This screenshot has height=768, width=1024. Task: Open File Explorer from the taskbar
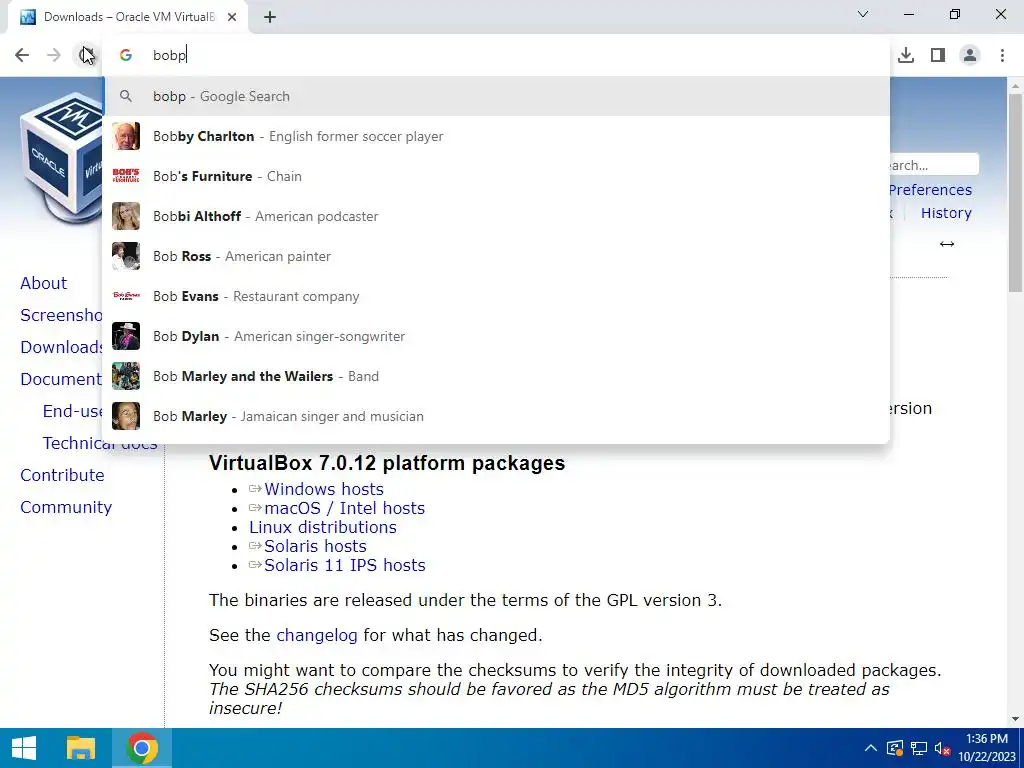[x=81, y=748]
